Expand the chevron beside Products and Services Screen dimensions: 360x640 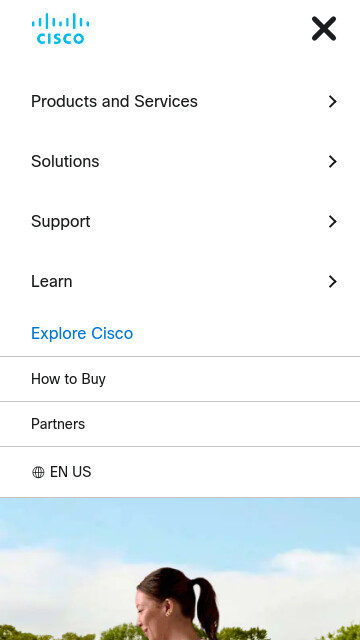333,101
